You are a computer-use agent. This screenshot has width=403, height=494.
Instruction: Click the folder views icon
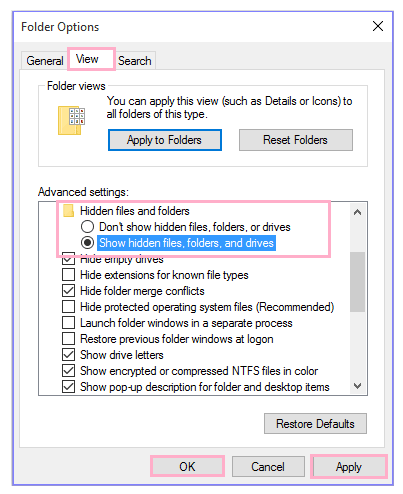(x=72, y=120)
